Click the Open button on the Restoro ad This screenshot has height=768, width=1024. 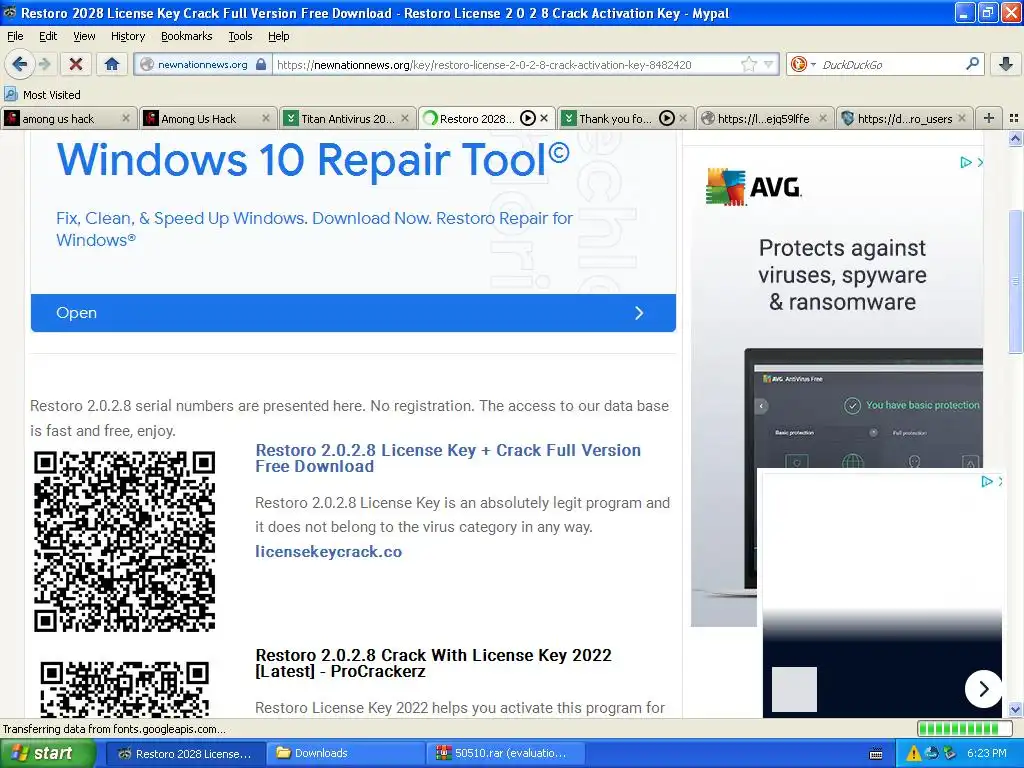[x=353, y=313]
